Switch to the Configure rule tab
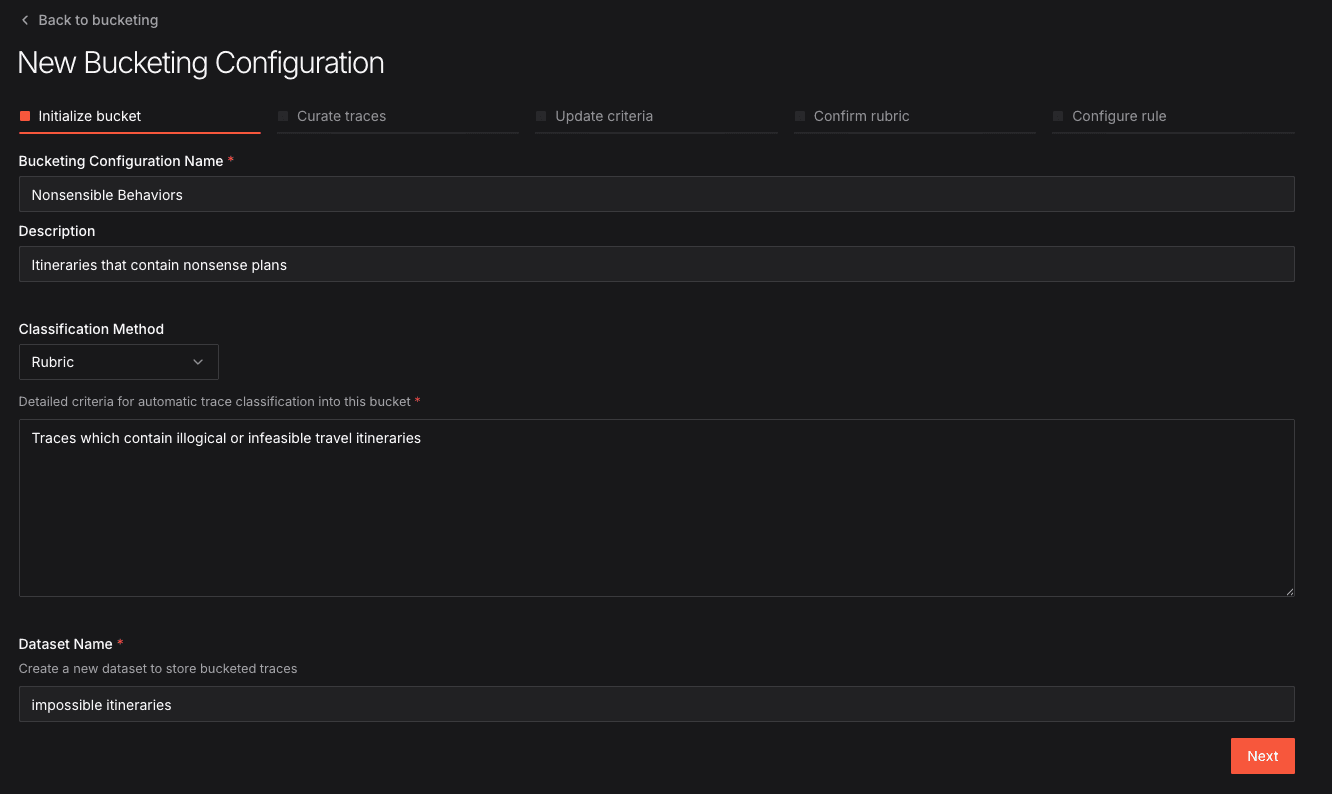The width and height of the screenshot is (1332, 794). click(1119, 116)
